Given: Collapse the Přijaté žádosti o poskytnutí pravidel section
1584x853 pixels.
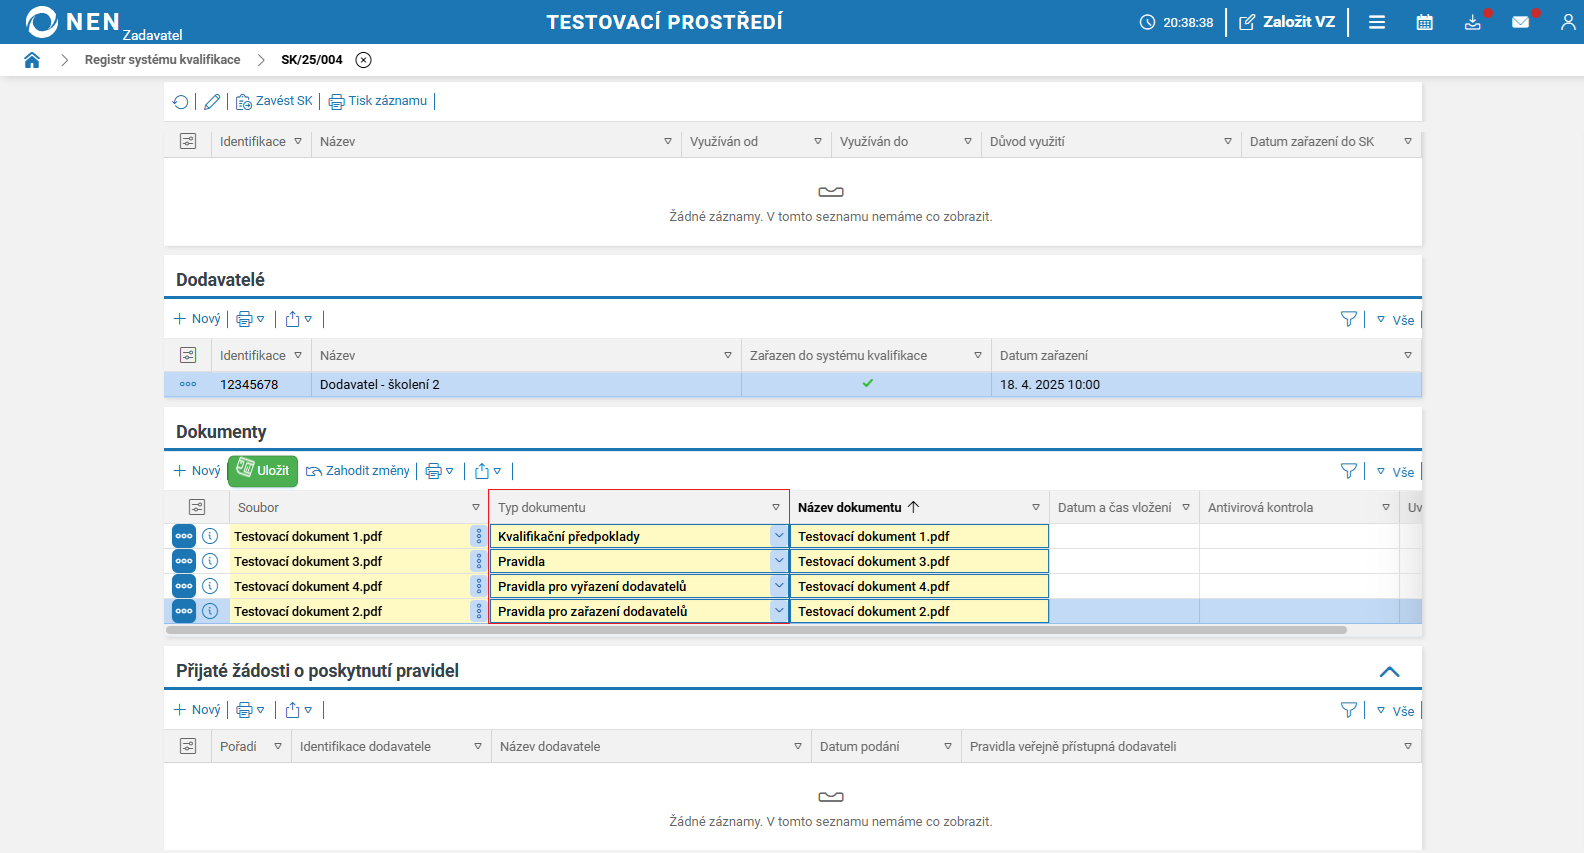Looking at the screenshot, I should [1389, 671].
